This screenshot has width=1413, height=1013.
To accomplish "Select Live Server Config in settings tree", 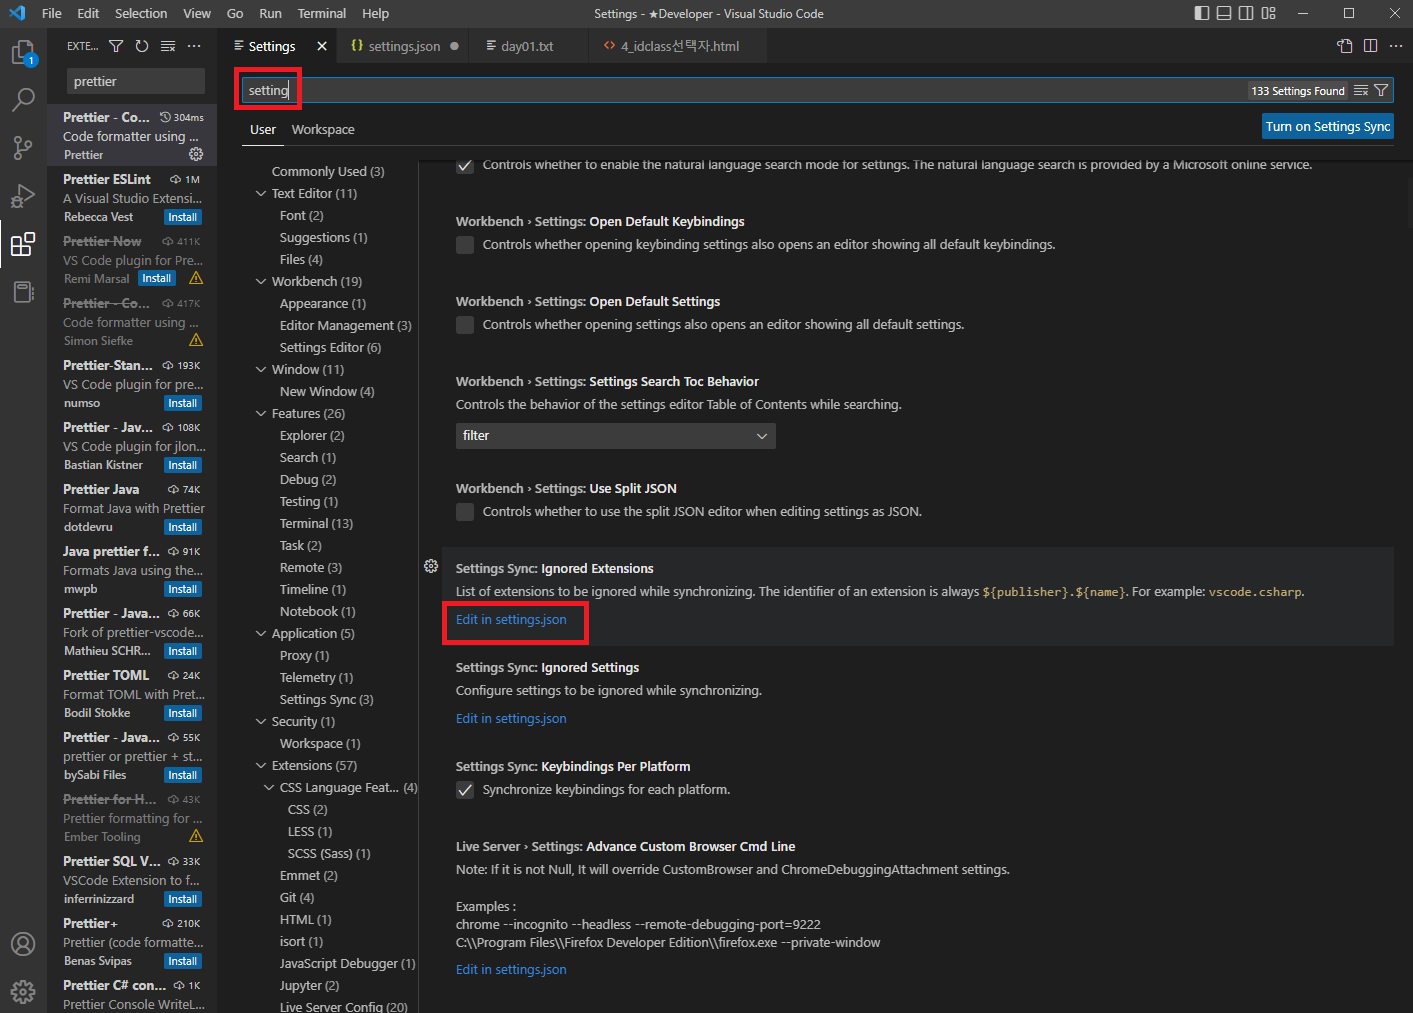I will point(343,1007).
